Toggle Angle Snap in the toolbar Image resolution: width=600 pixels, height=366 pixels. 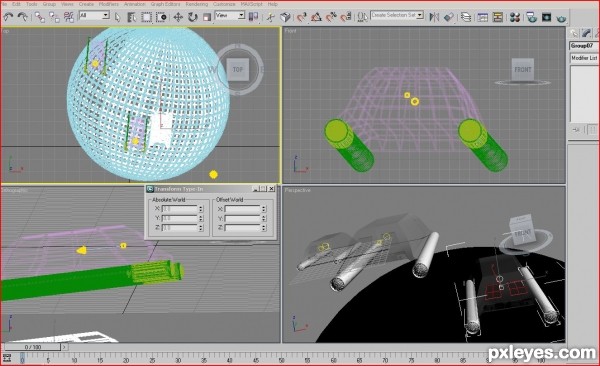pyautogui.click(x=316, y=17)
